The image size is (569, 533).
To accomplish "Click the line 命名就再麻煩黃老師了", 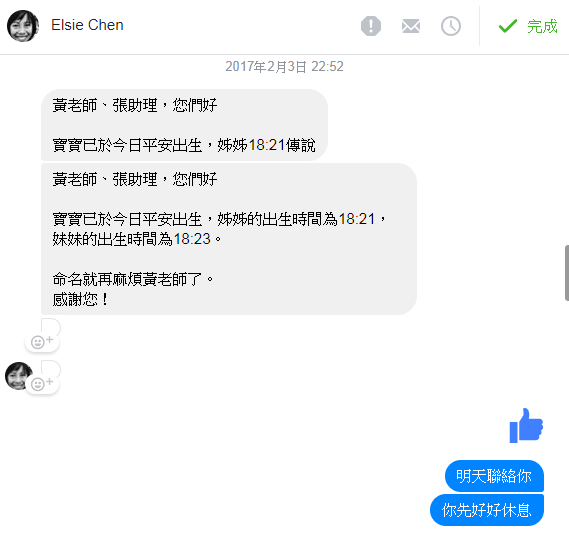I will [x=133, y=279].
